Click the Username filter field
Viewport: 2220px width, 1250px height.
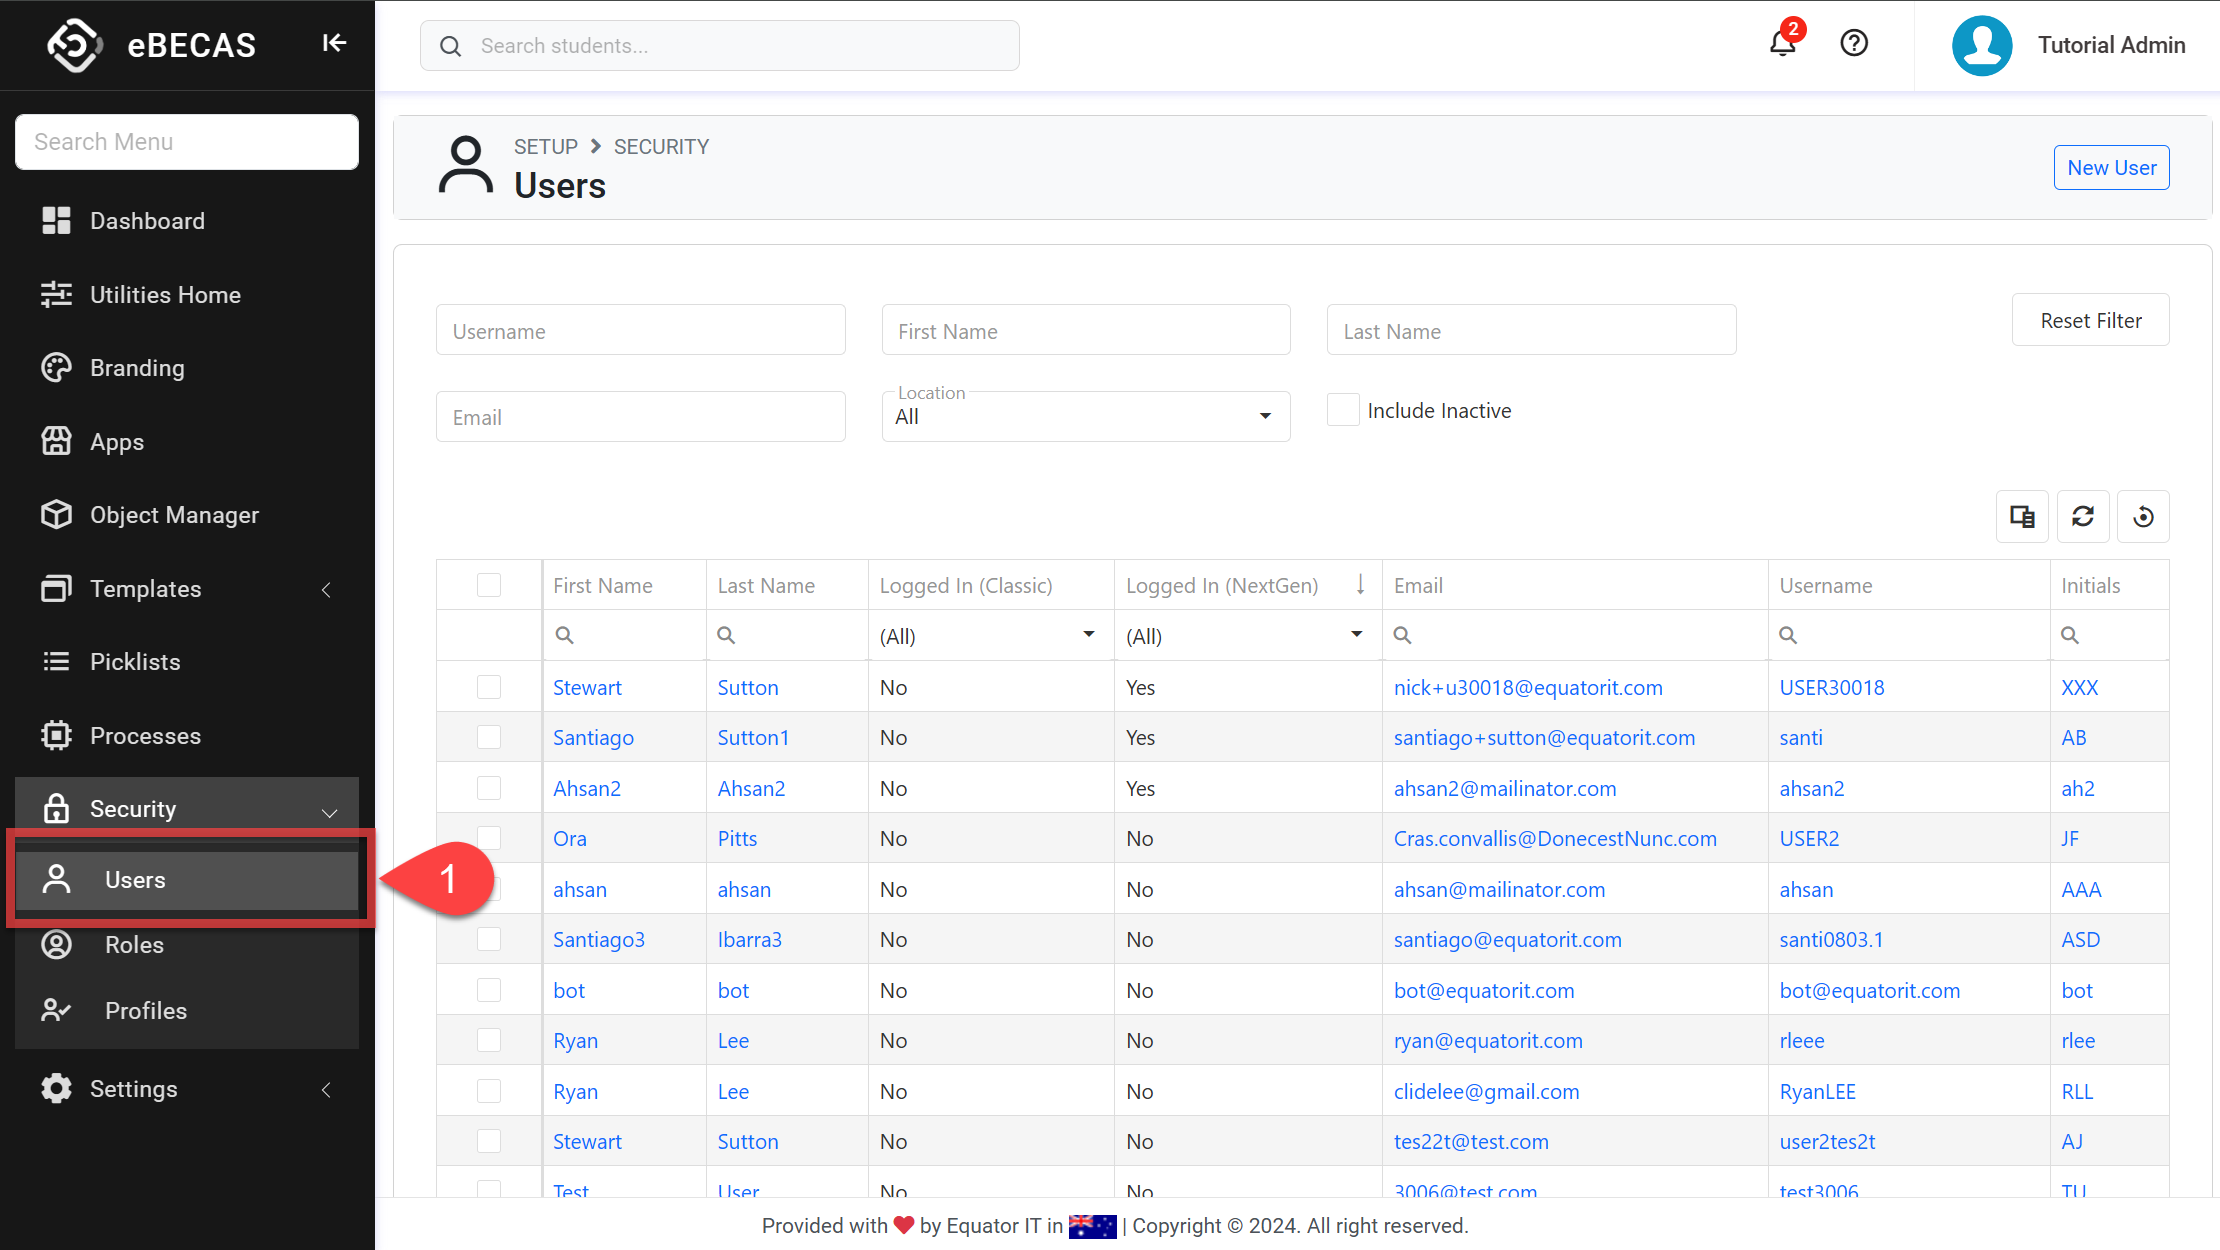640,330
